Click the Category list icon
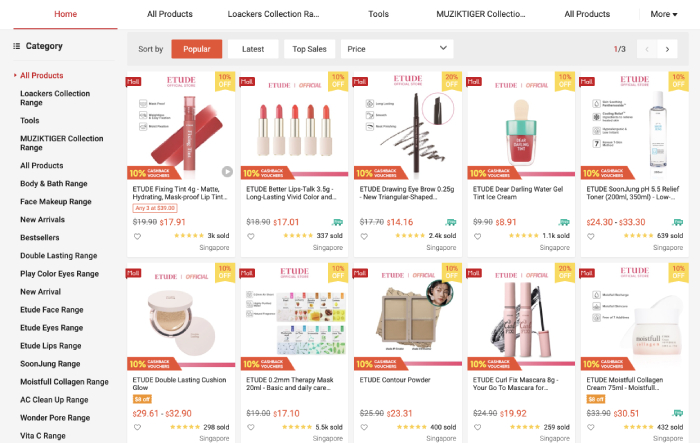 (x=17, y=46)
